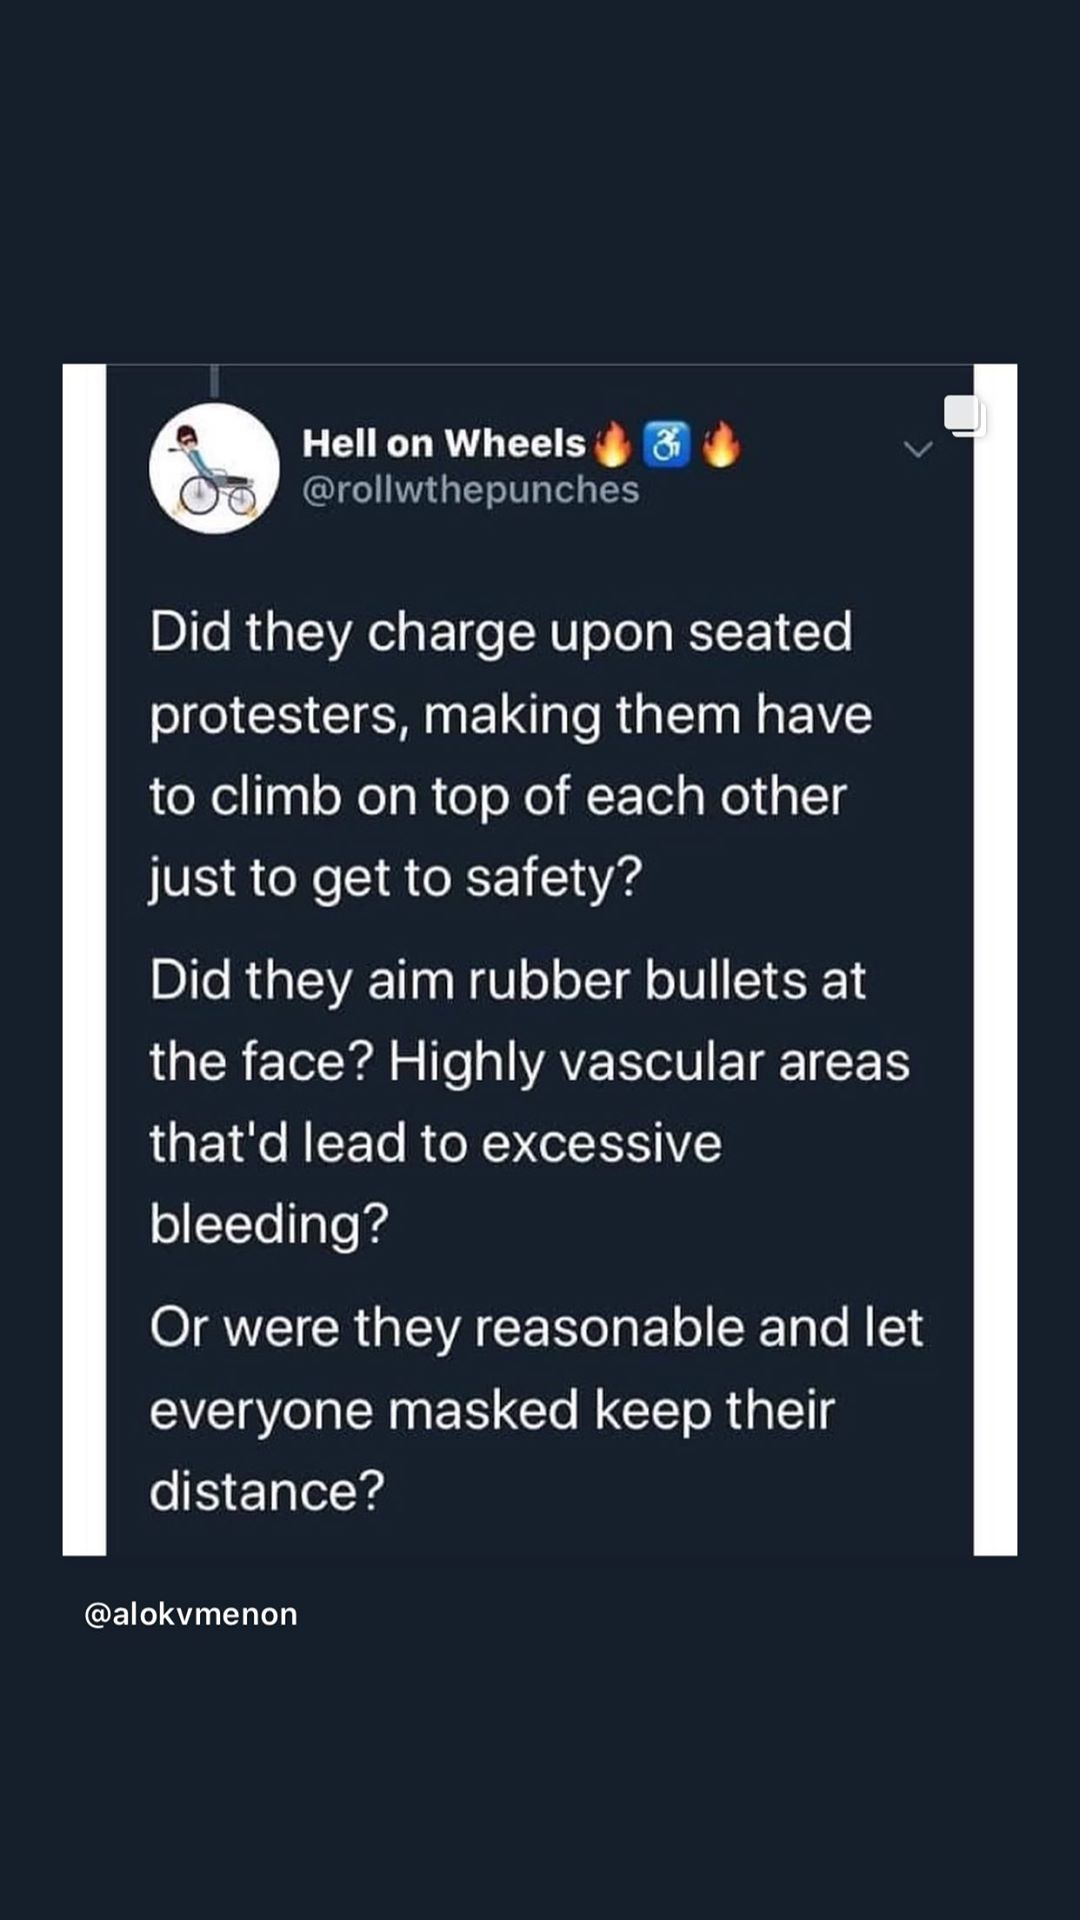Image resolution: width=1080 pixels, height=1920 pixels.
Task: Click the word 'distance?' ending the tweet
Action: (x=267, y=1491)
